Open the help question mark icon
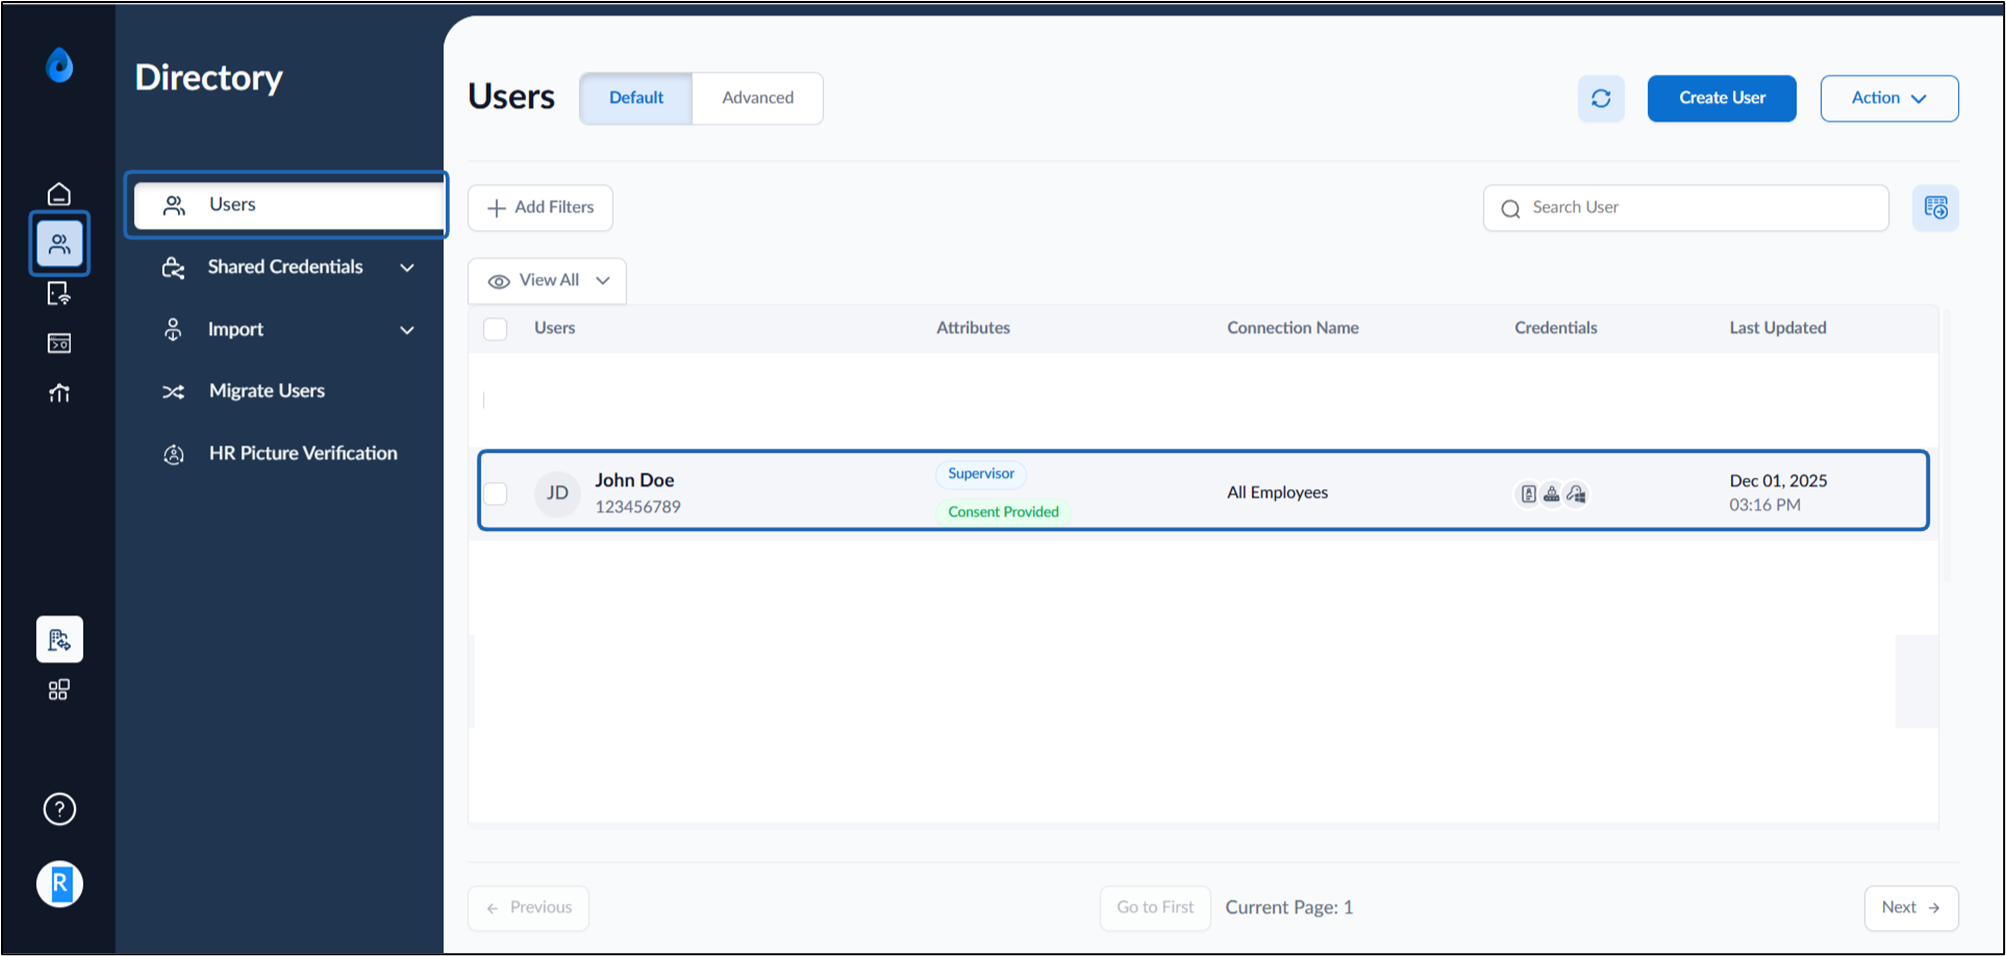 [60, 809]
